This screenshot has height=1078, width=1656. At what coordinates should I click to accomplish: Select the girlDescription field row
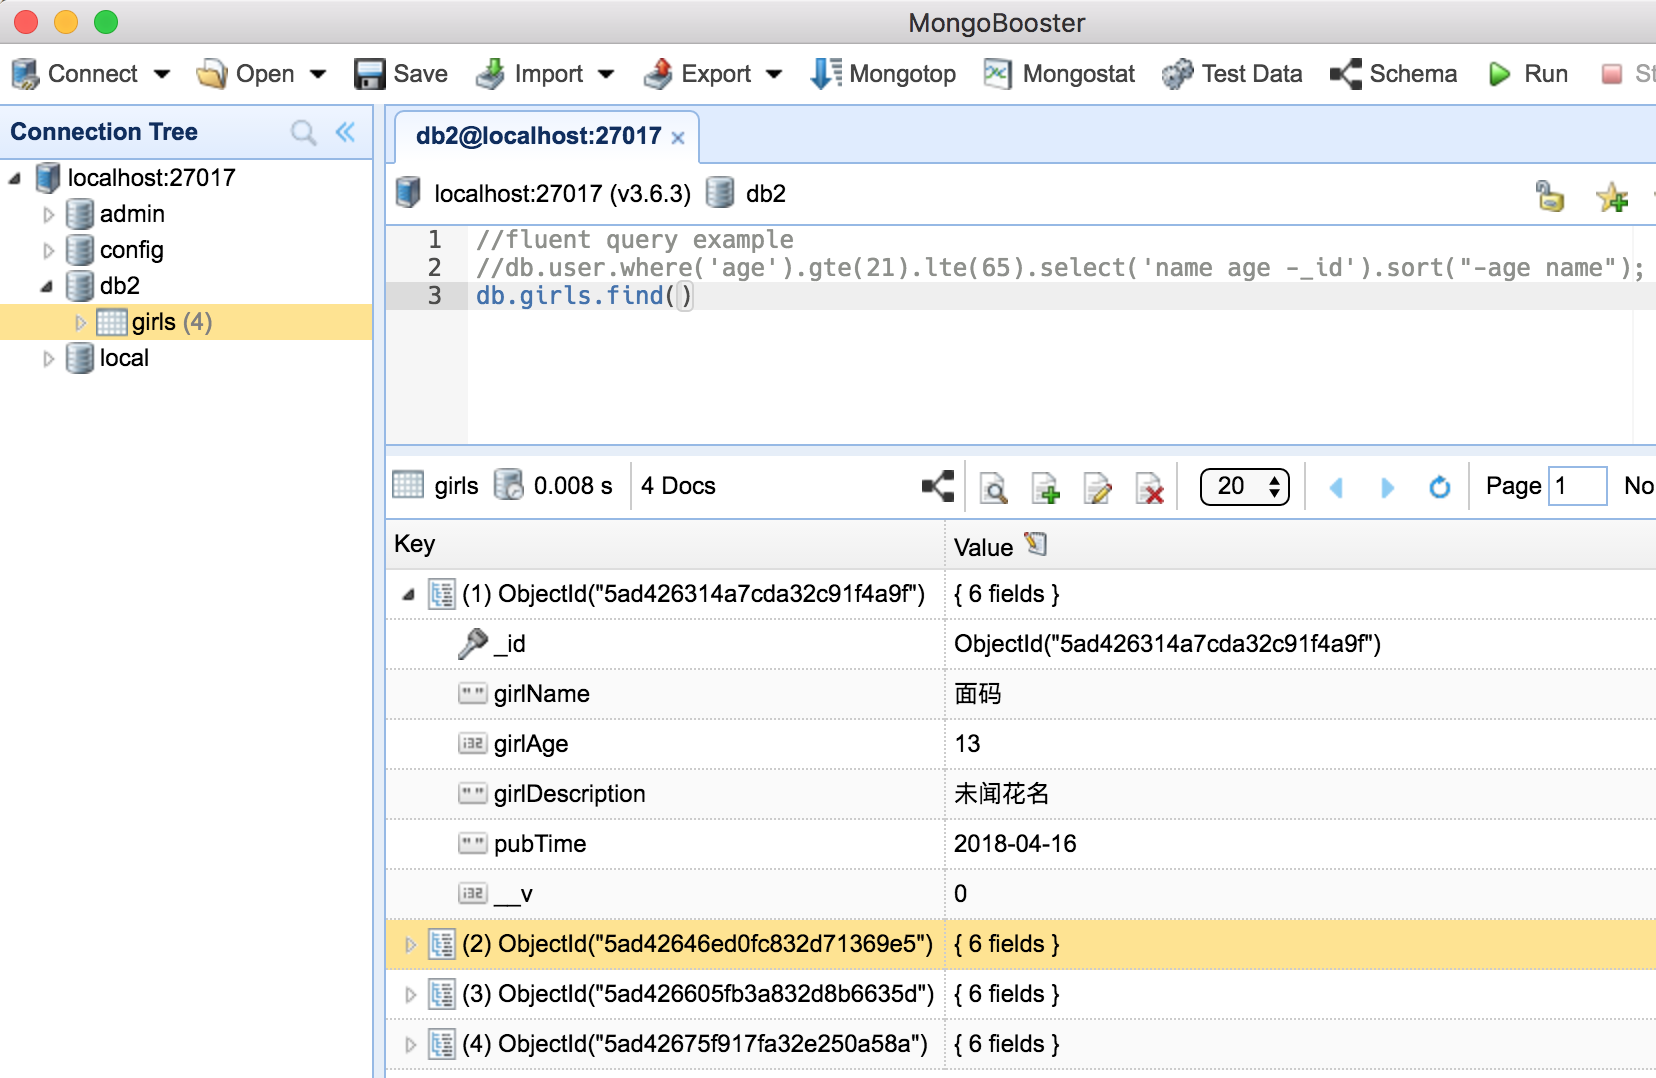point(1021,794)
